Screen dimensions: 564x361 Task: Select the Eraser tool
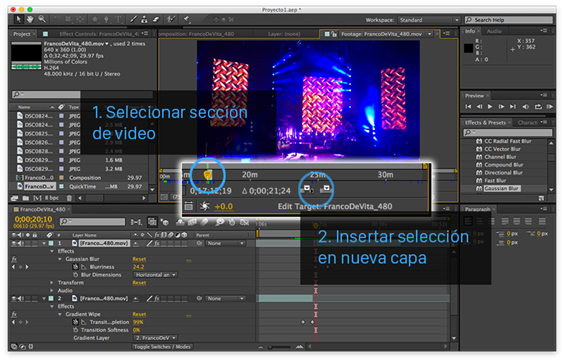pos(156,19)
